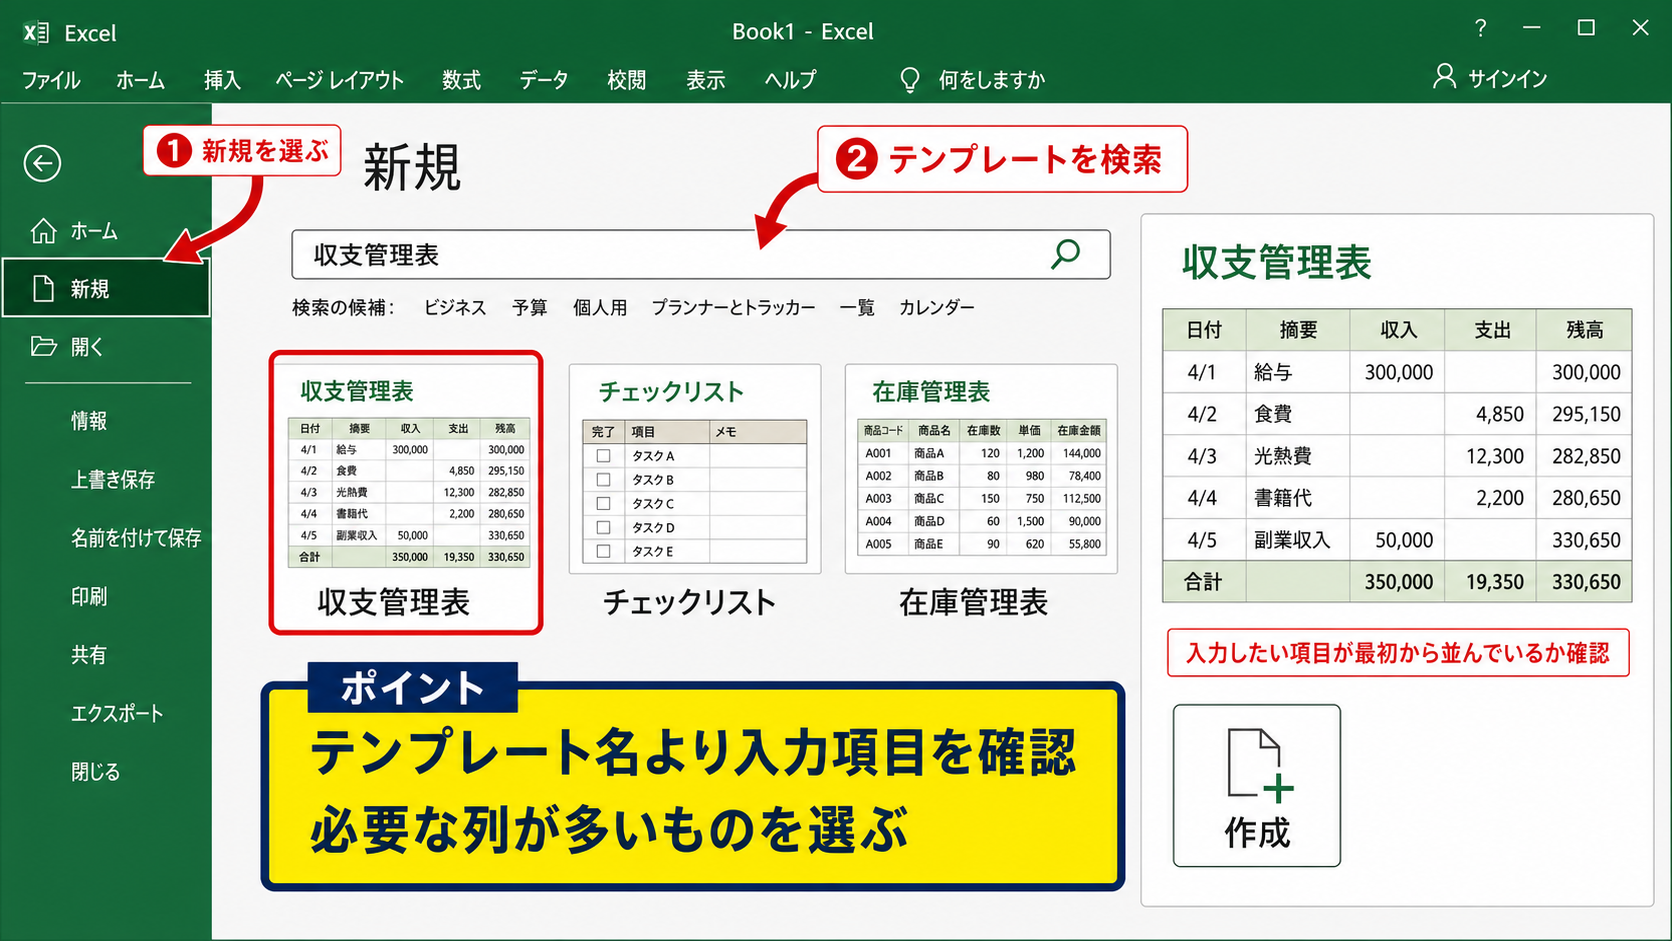Open the ホーム ribbon tab
1672x941 pixels.
click(x=140, y=80)
